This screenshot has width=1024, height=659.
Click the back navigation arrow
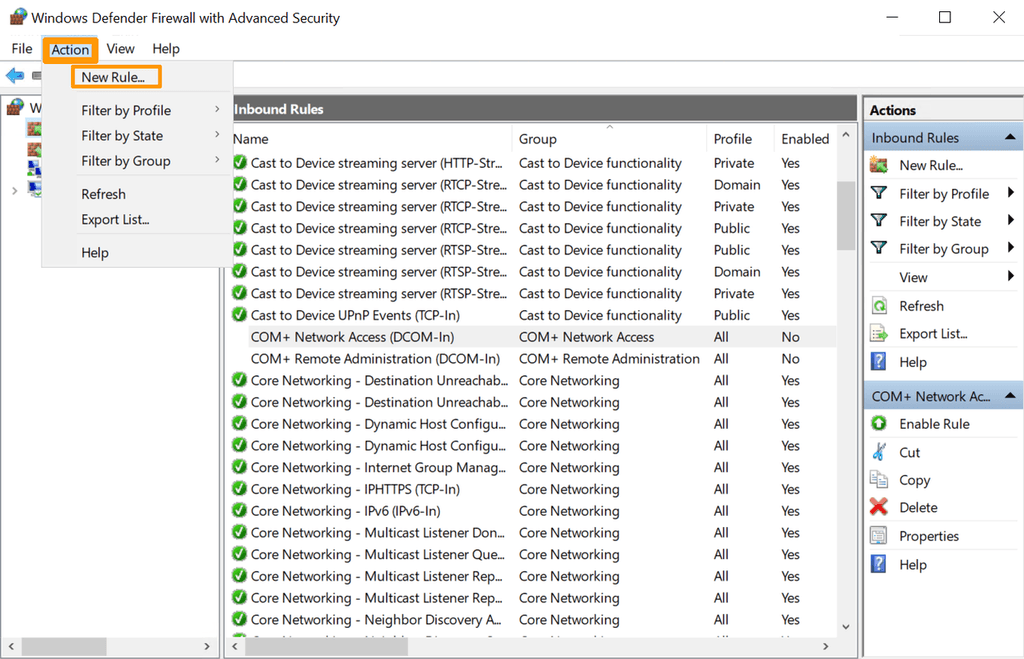(14, 75)
